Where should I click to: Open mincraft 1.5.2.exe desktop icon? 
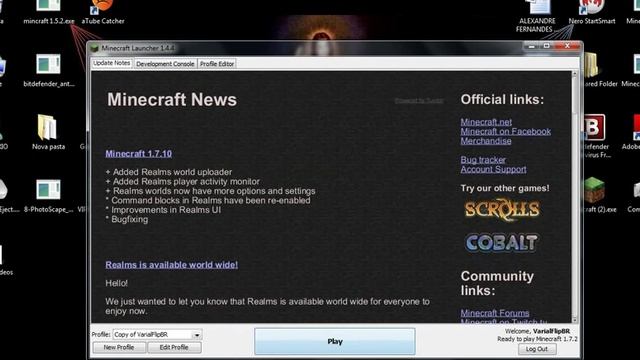pos(49,12)
